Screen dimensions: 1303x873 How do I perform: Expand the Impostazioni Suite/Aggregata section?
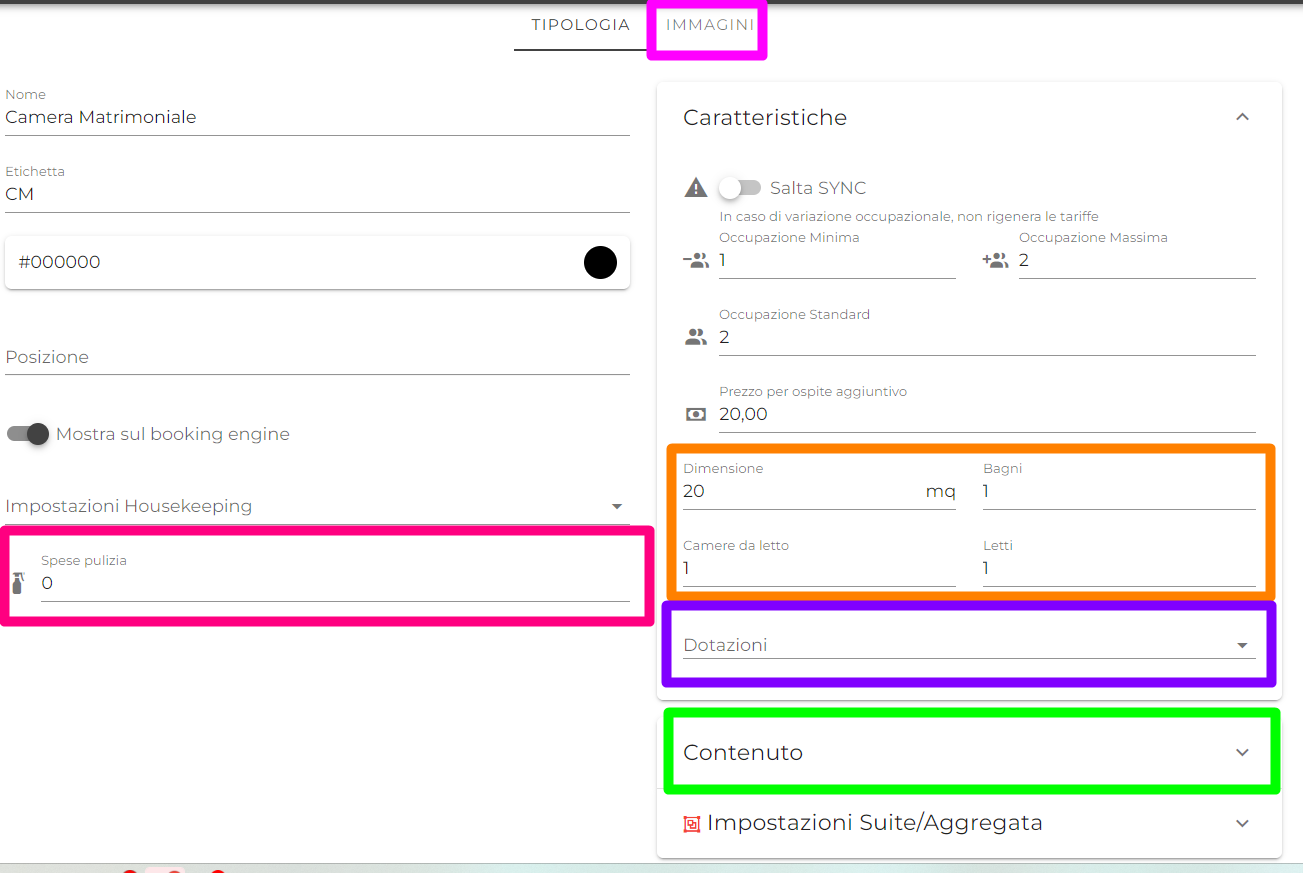point(969,823)
